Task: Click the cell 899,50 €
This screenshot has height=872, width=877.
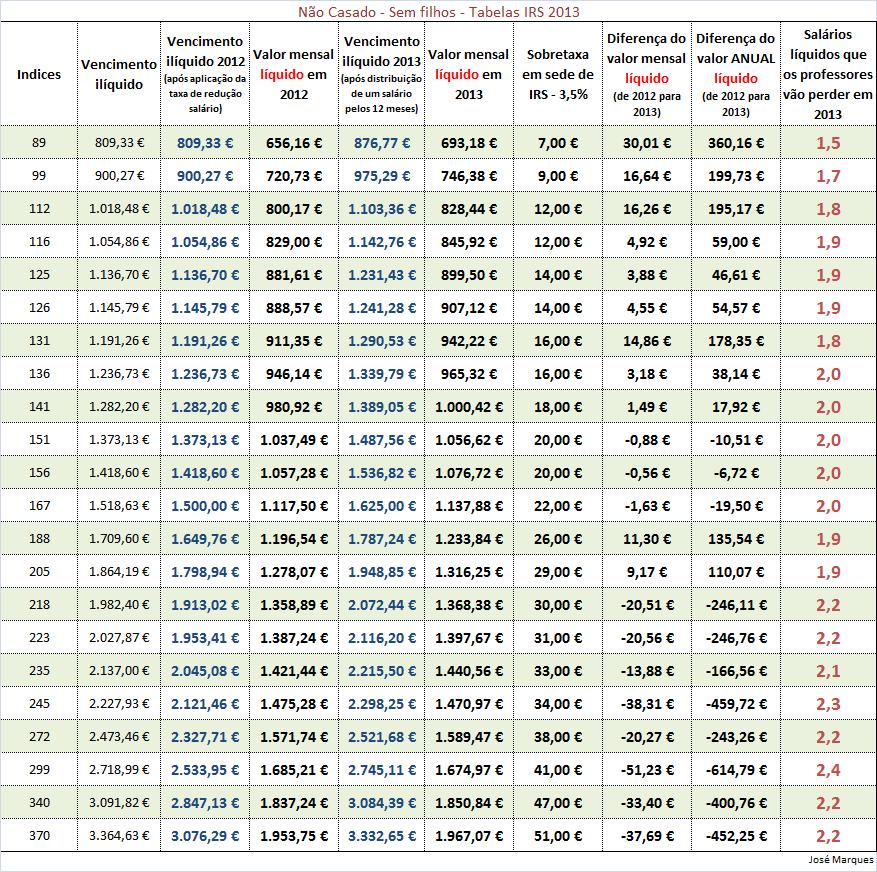Action: 469,275
